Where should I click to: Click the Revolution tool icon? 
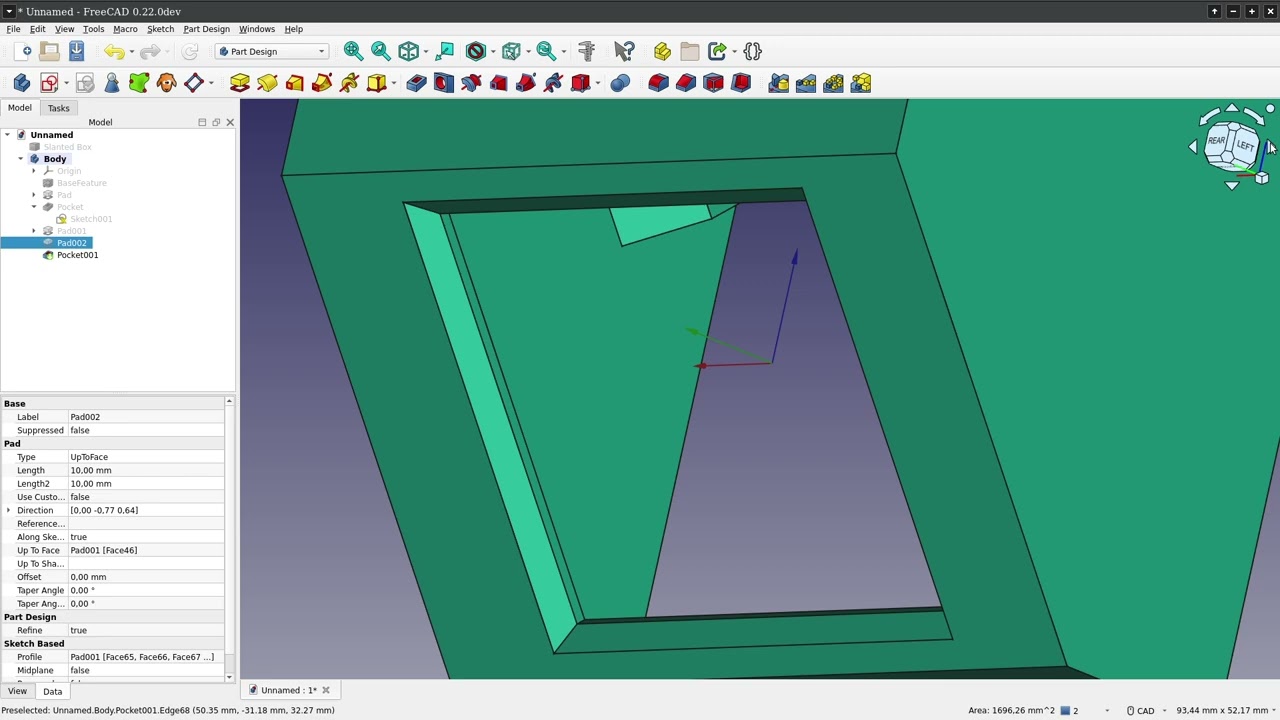pos(267,83)
